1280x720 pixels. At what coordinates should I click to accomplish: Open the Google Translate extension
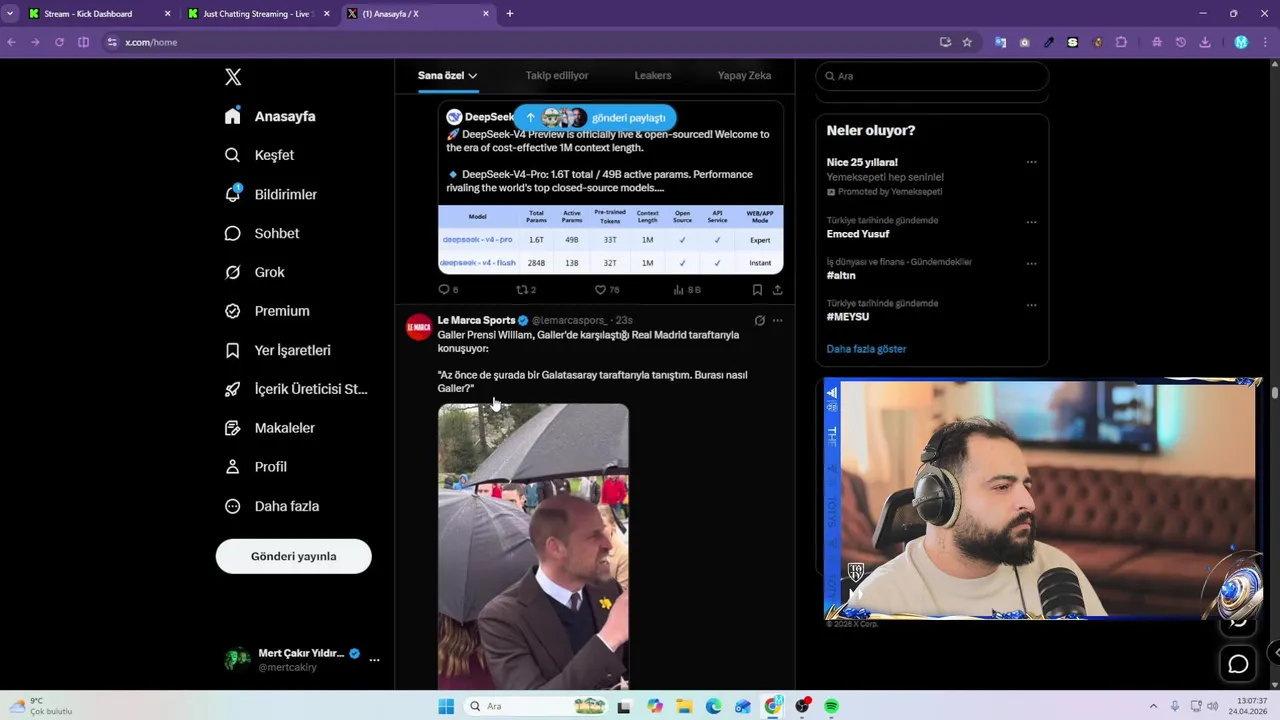tap(1000, 42)
